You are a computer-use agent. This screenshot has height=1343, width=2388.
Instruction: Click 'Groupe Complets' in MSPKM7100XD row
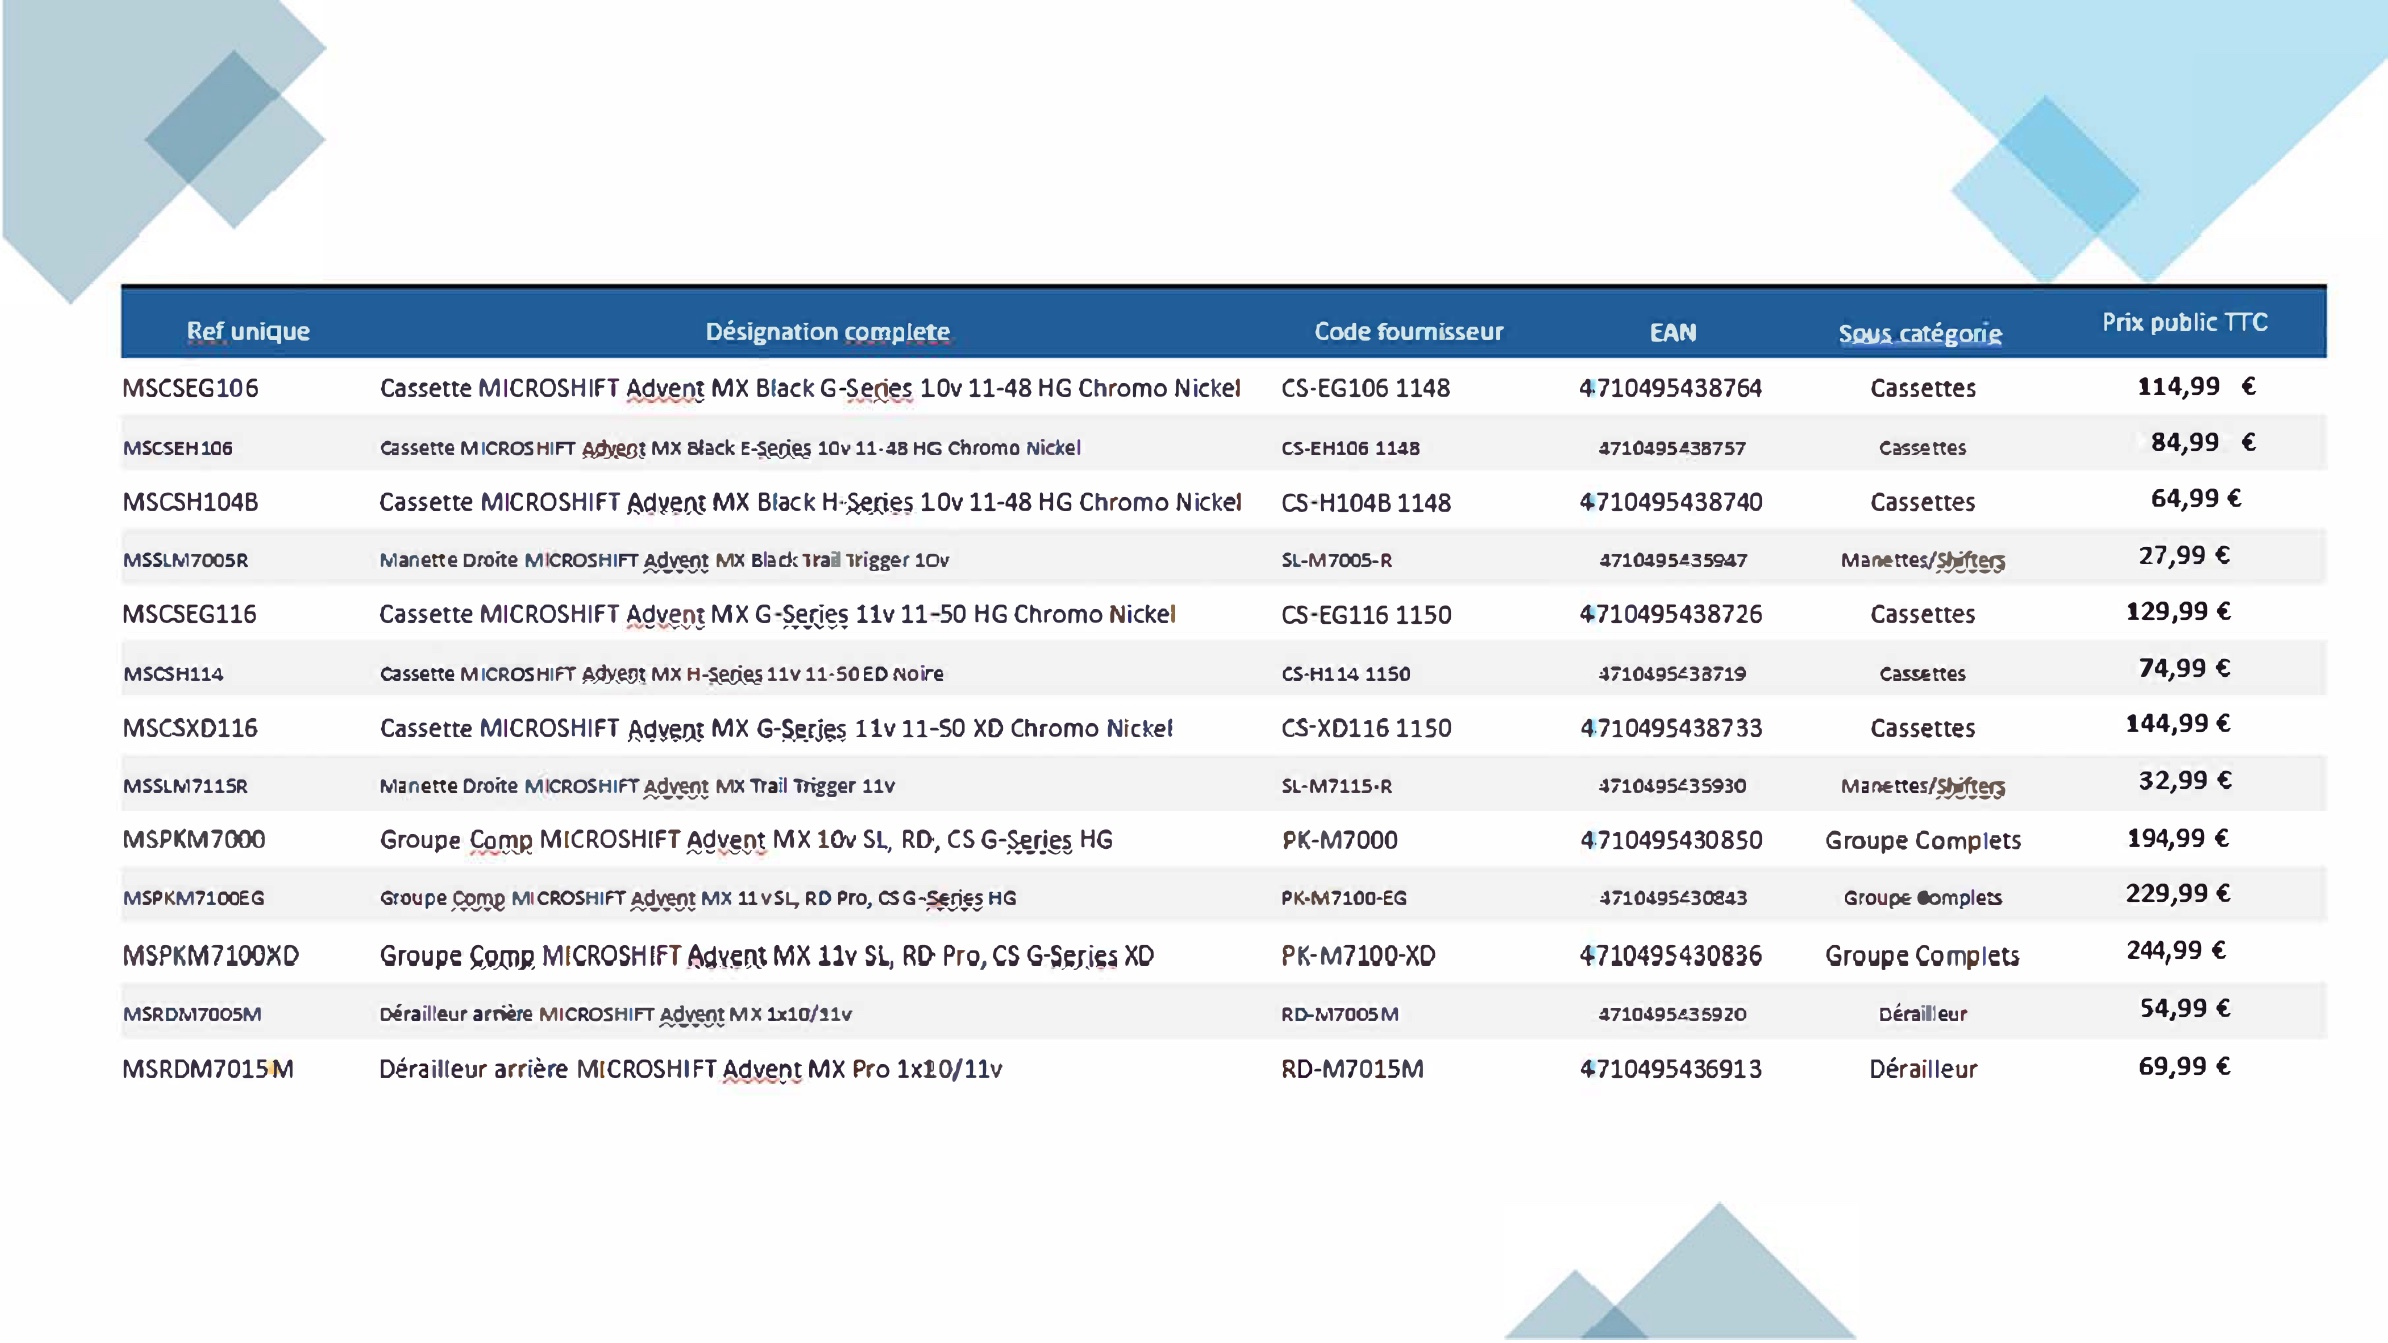click(1922, 956)
